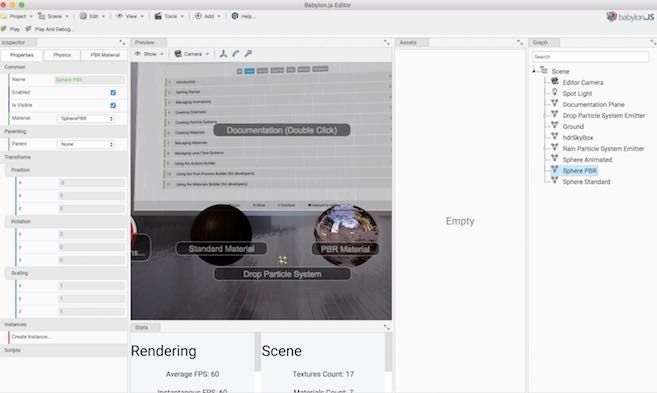657x393 pixels.
Task: Select Rain Particle System Emitter node
Action: (603, 149)
